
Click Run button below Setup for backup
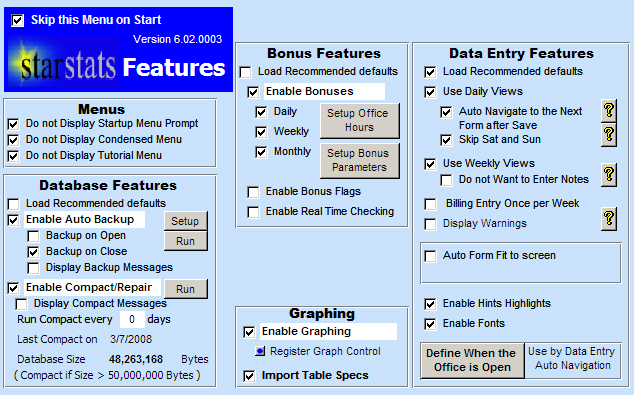(x=186, y=241)
